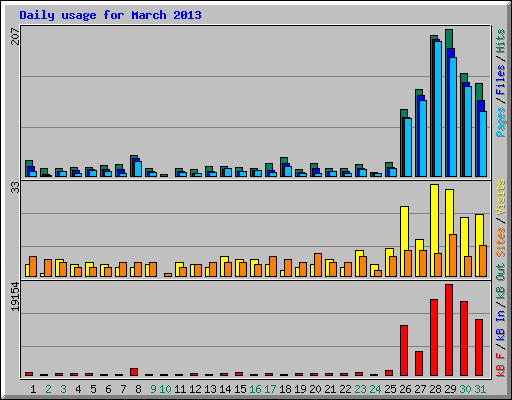Click the red kB bar for day 28
The image size is (512, 400).
434,337
